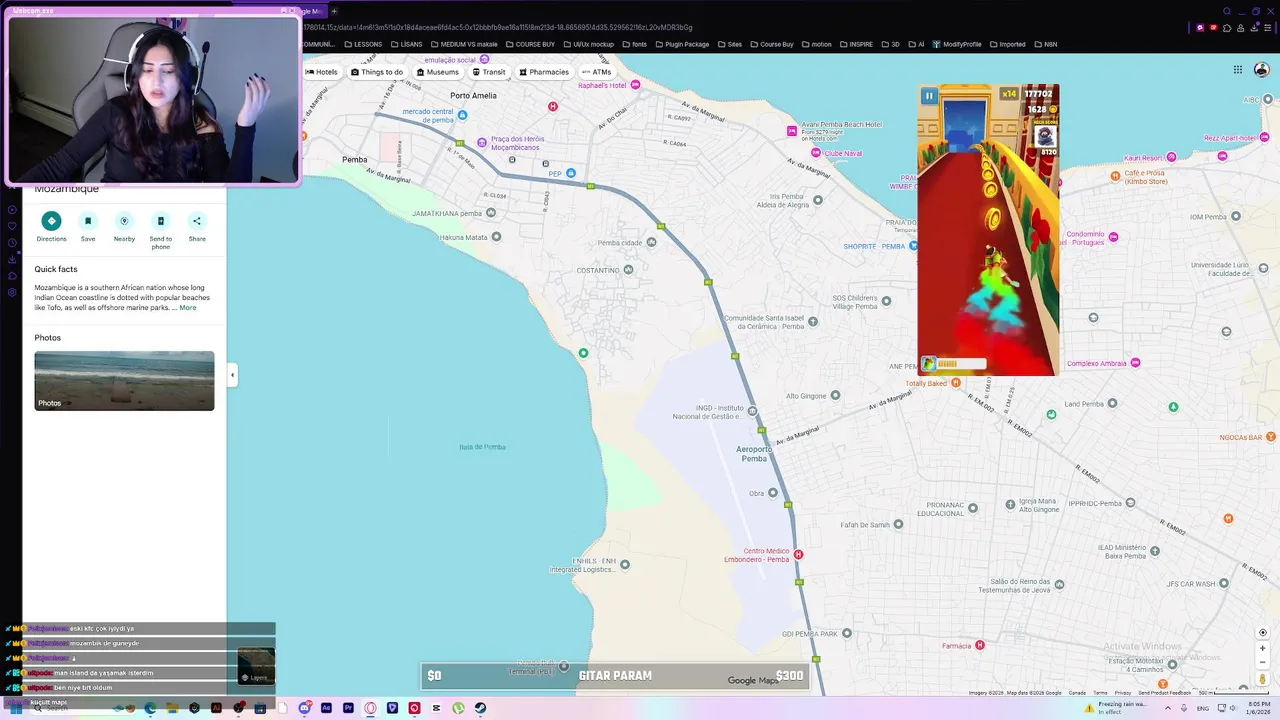Screen dimensions: 1280x720
Task: Activate the Street View pegman
Action: (x=1263, y=680)
